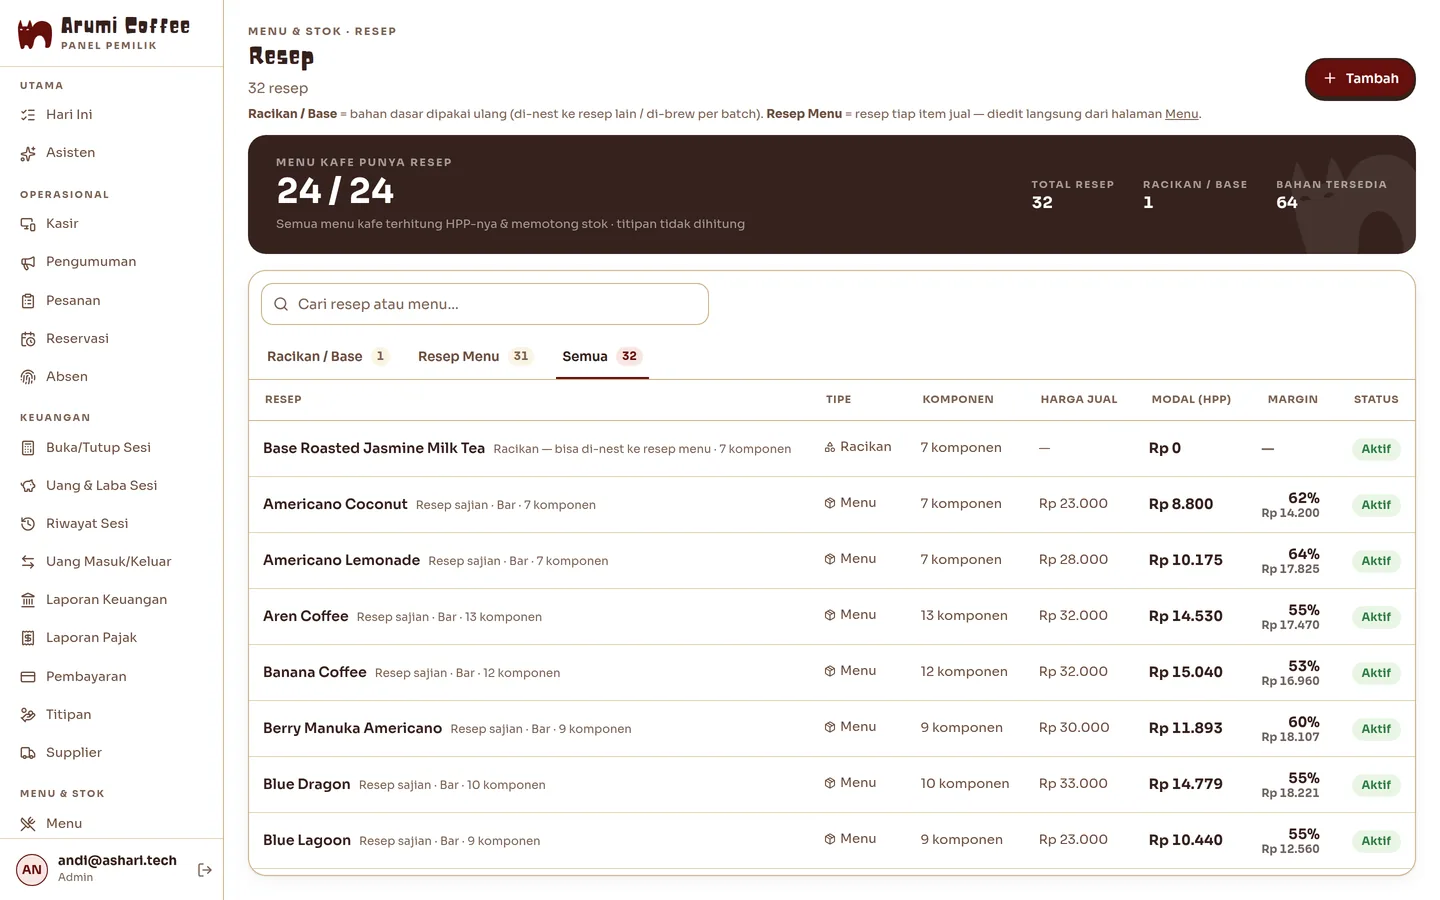Click the MODAL (HPP) column header
Image resolution: width=1440 pixels, height=900 pixels.
coord(1191,399)
